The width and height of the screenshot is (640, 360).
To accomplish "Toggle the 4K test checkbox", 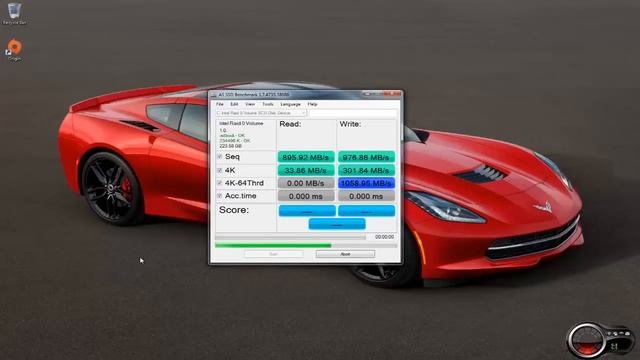I will [x=220, y=170].
